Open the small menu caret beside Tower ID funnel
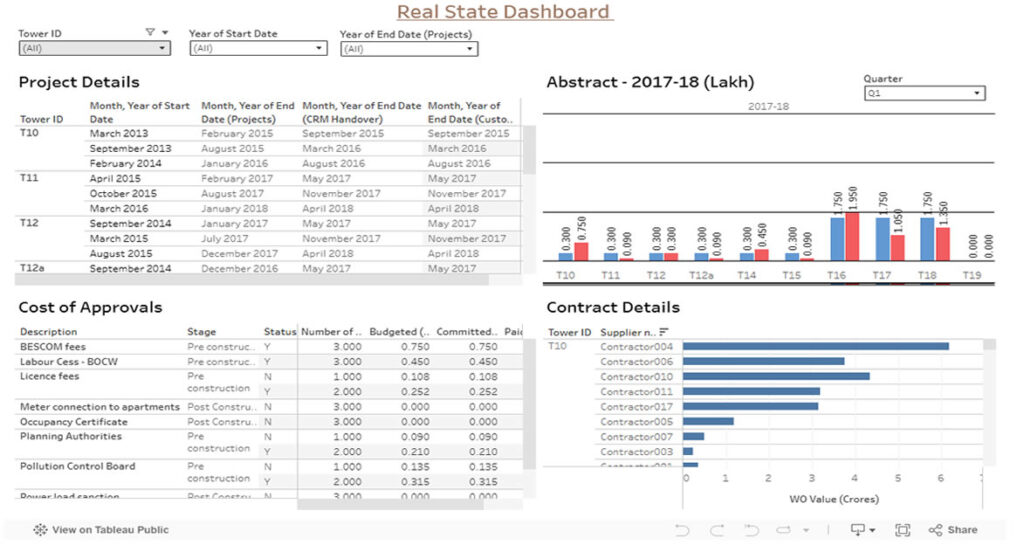This screenshot has width=1024, height=552. (x=165, y=33)
